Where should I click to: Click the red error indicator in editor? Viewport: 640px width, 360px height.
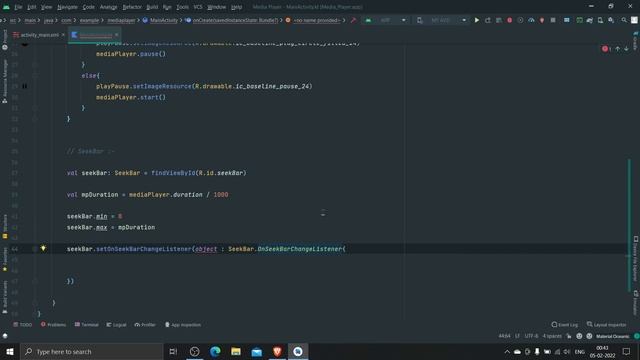click(x=606, y=49)
